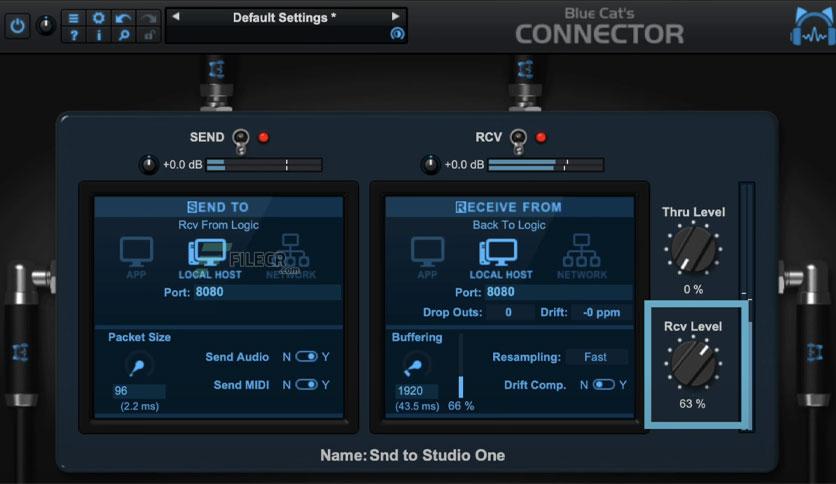Turn the Rcv Level knob

coord(693,364)
